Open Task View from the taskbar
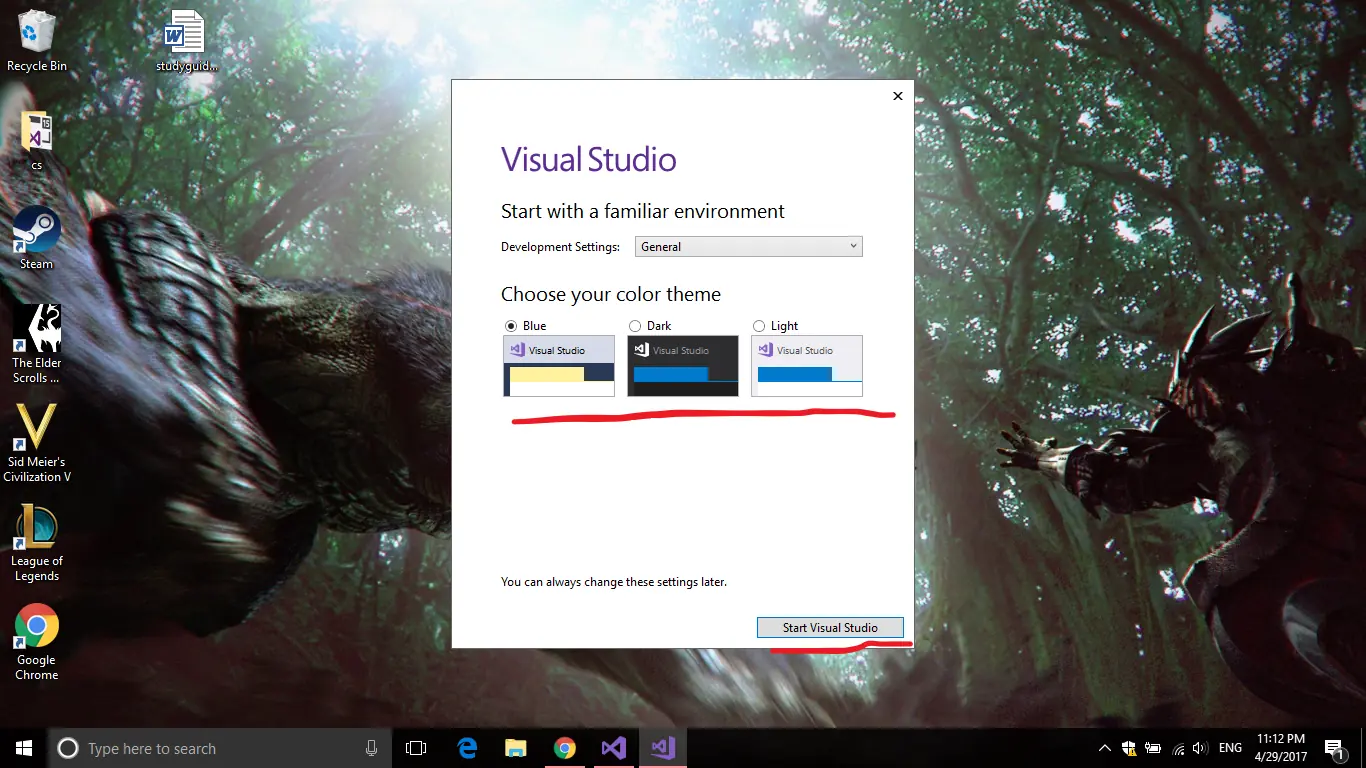 coord(416,748)
